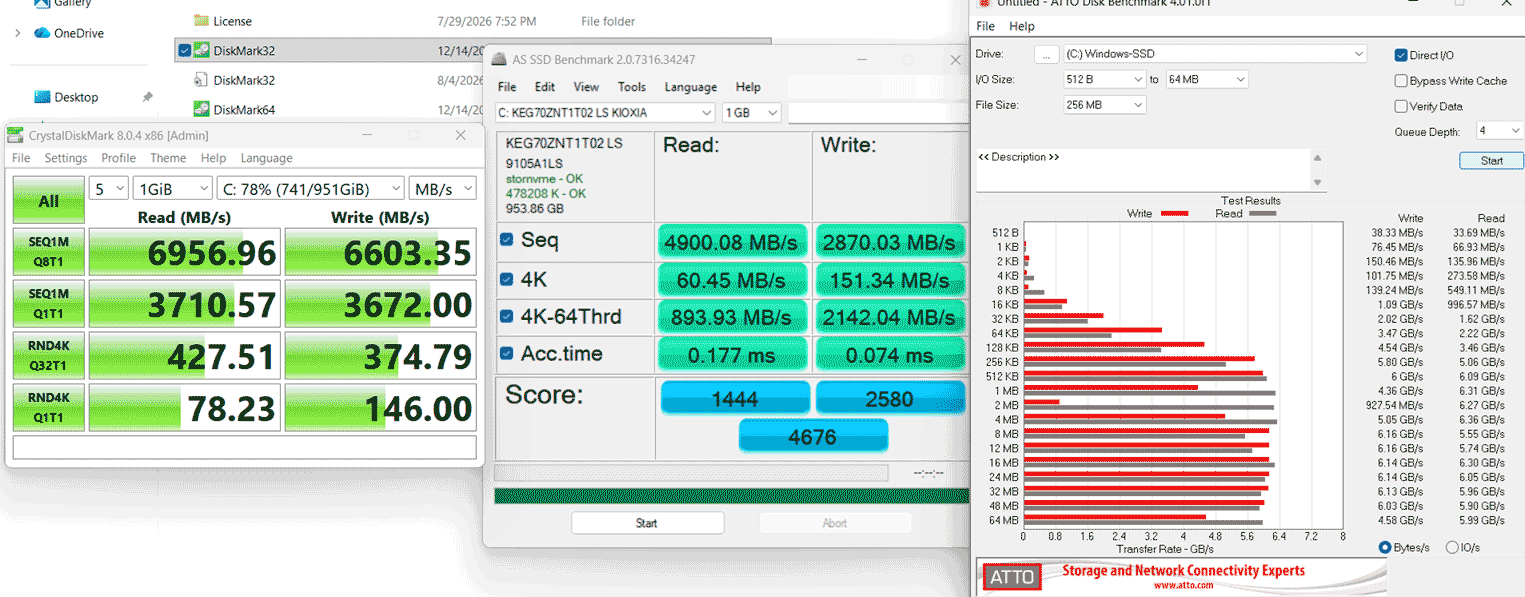Toggle the 4K test checkbox in AS SSD
Screen dimensions: 1525x597
coord(507,278)
